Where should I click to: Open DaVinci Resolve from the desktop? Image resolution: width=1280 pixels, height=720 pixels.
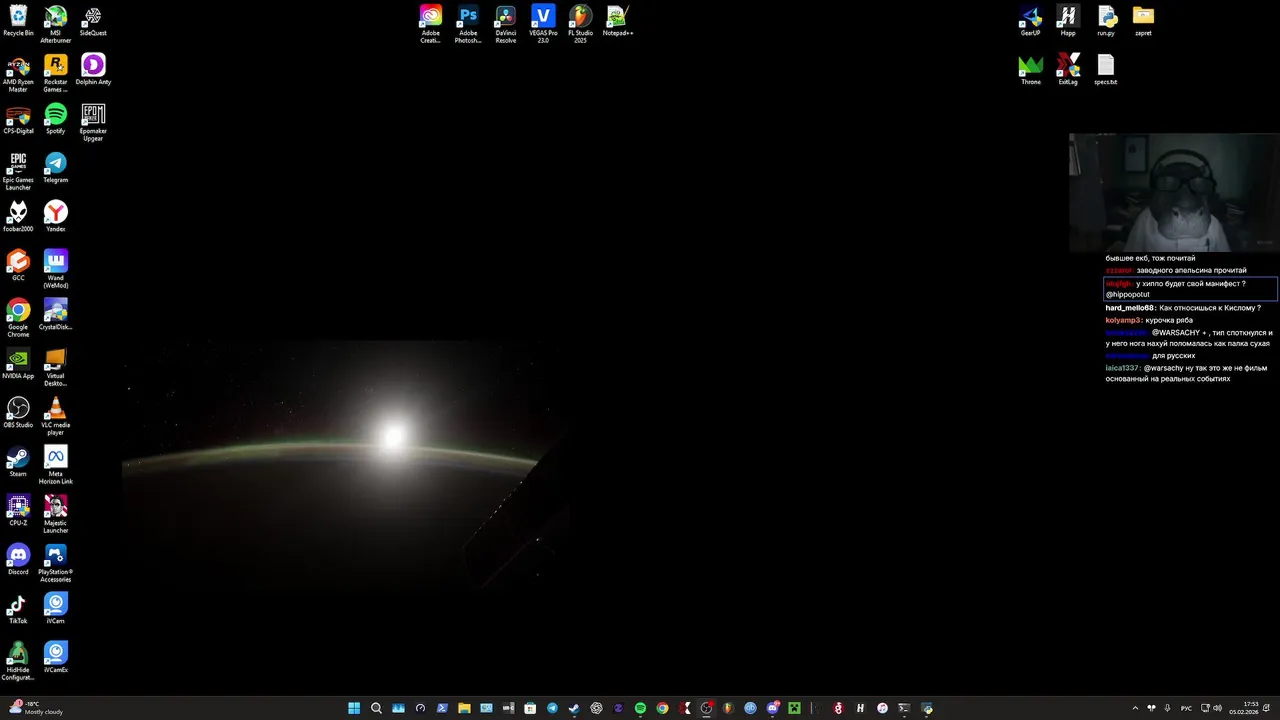506,25
